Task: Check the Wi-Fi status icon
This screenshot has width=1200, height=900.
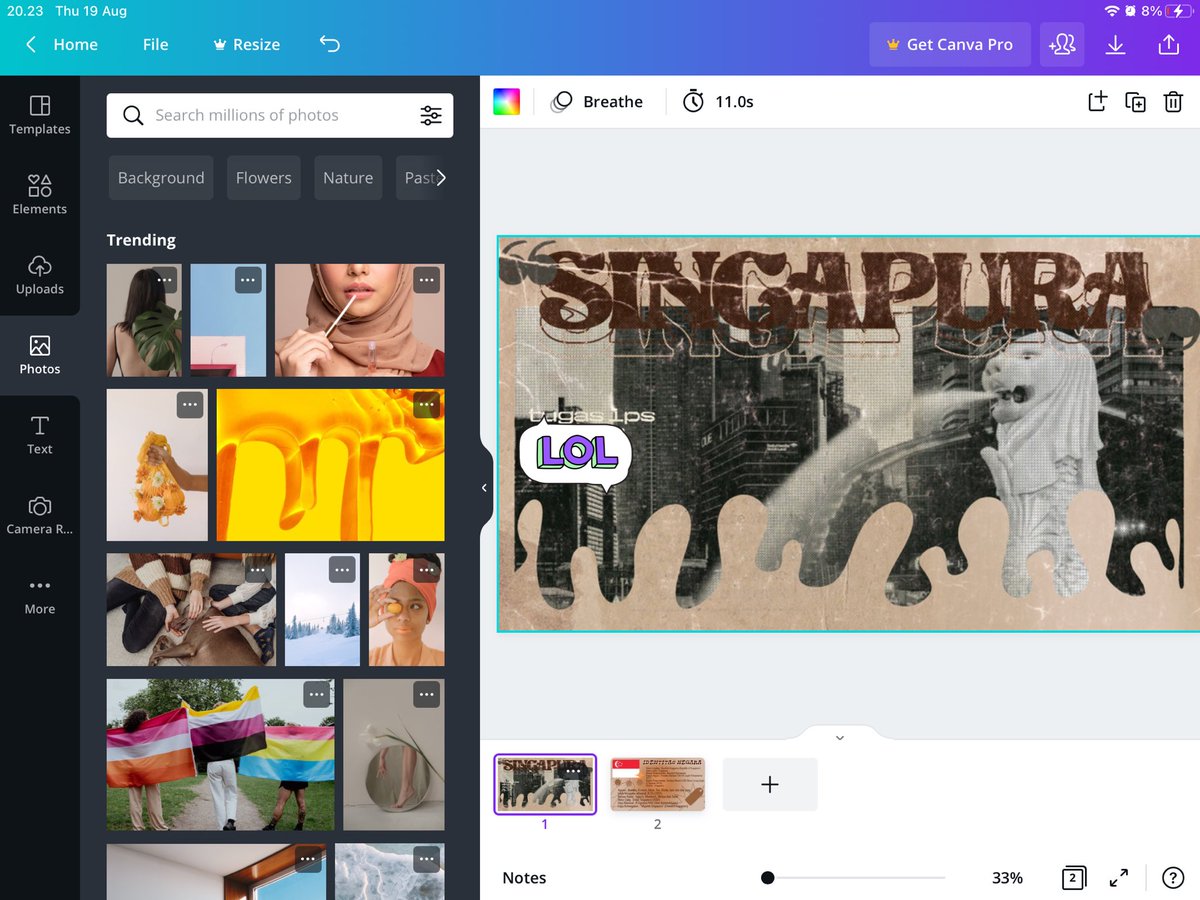Action: click(x=1111, y=11)
